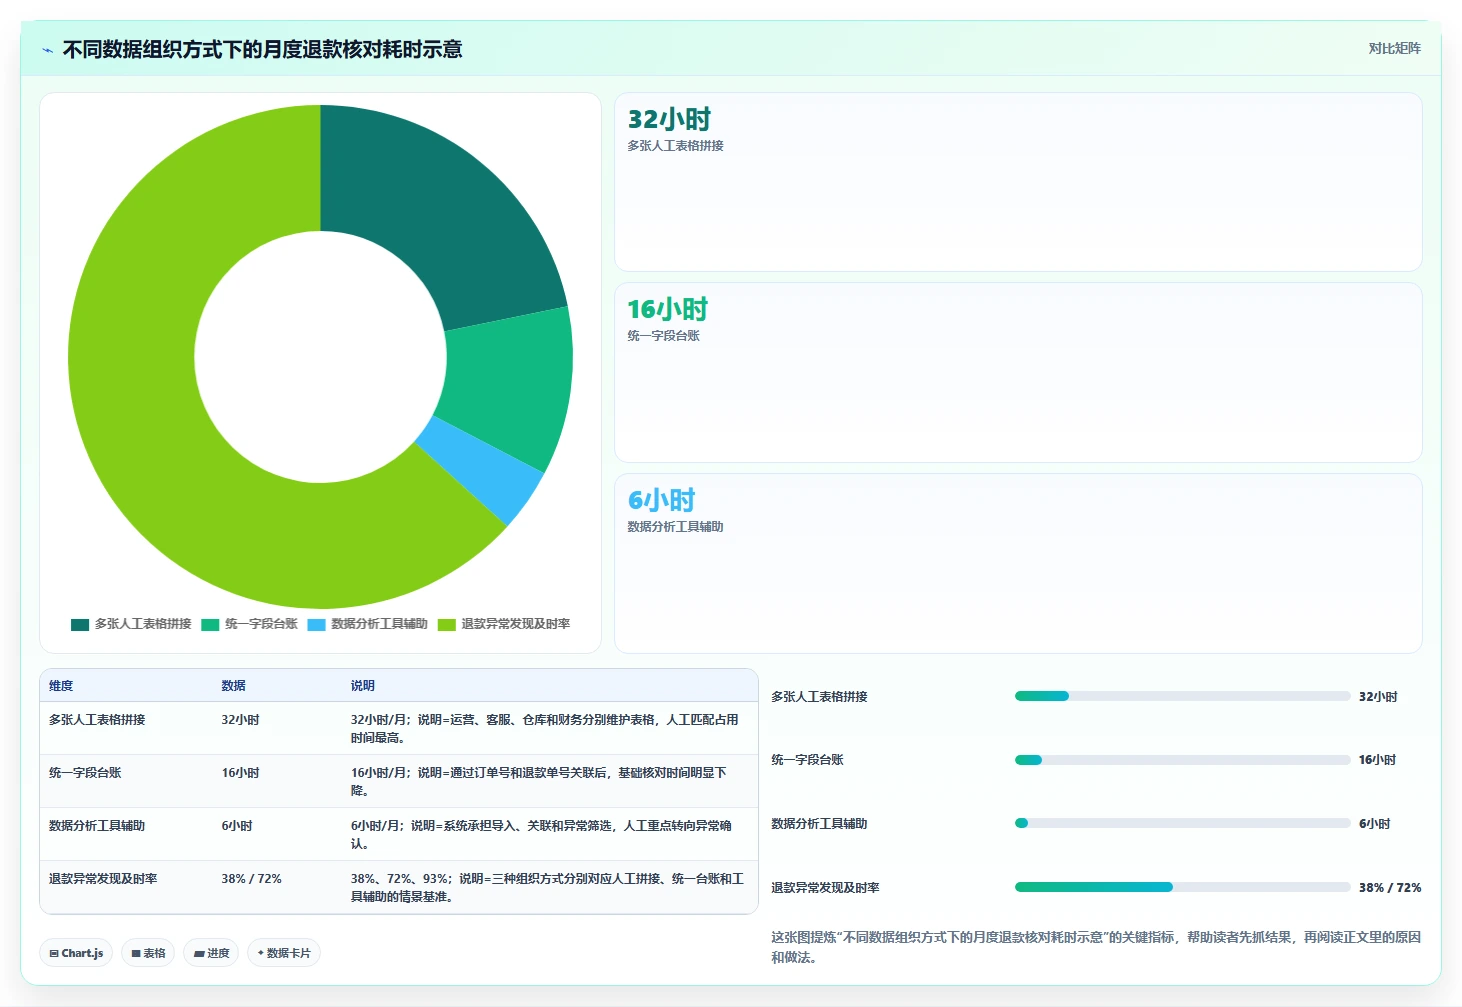The height and width of the screenshot is (1007, 1462).
Task: Click the 38% / 72% table cell
Action: [x=251, y=879]
